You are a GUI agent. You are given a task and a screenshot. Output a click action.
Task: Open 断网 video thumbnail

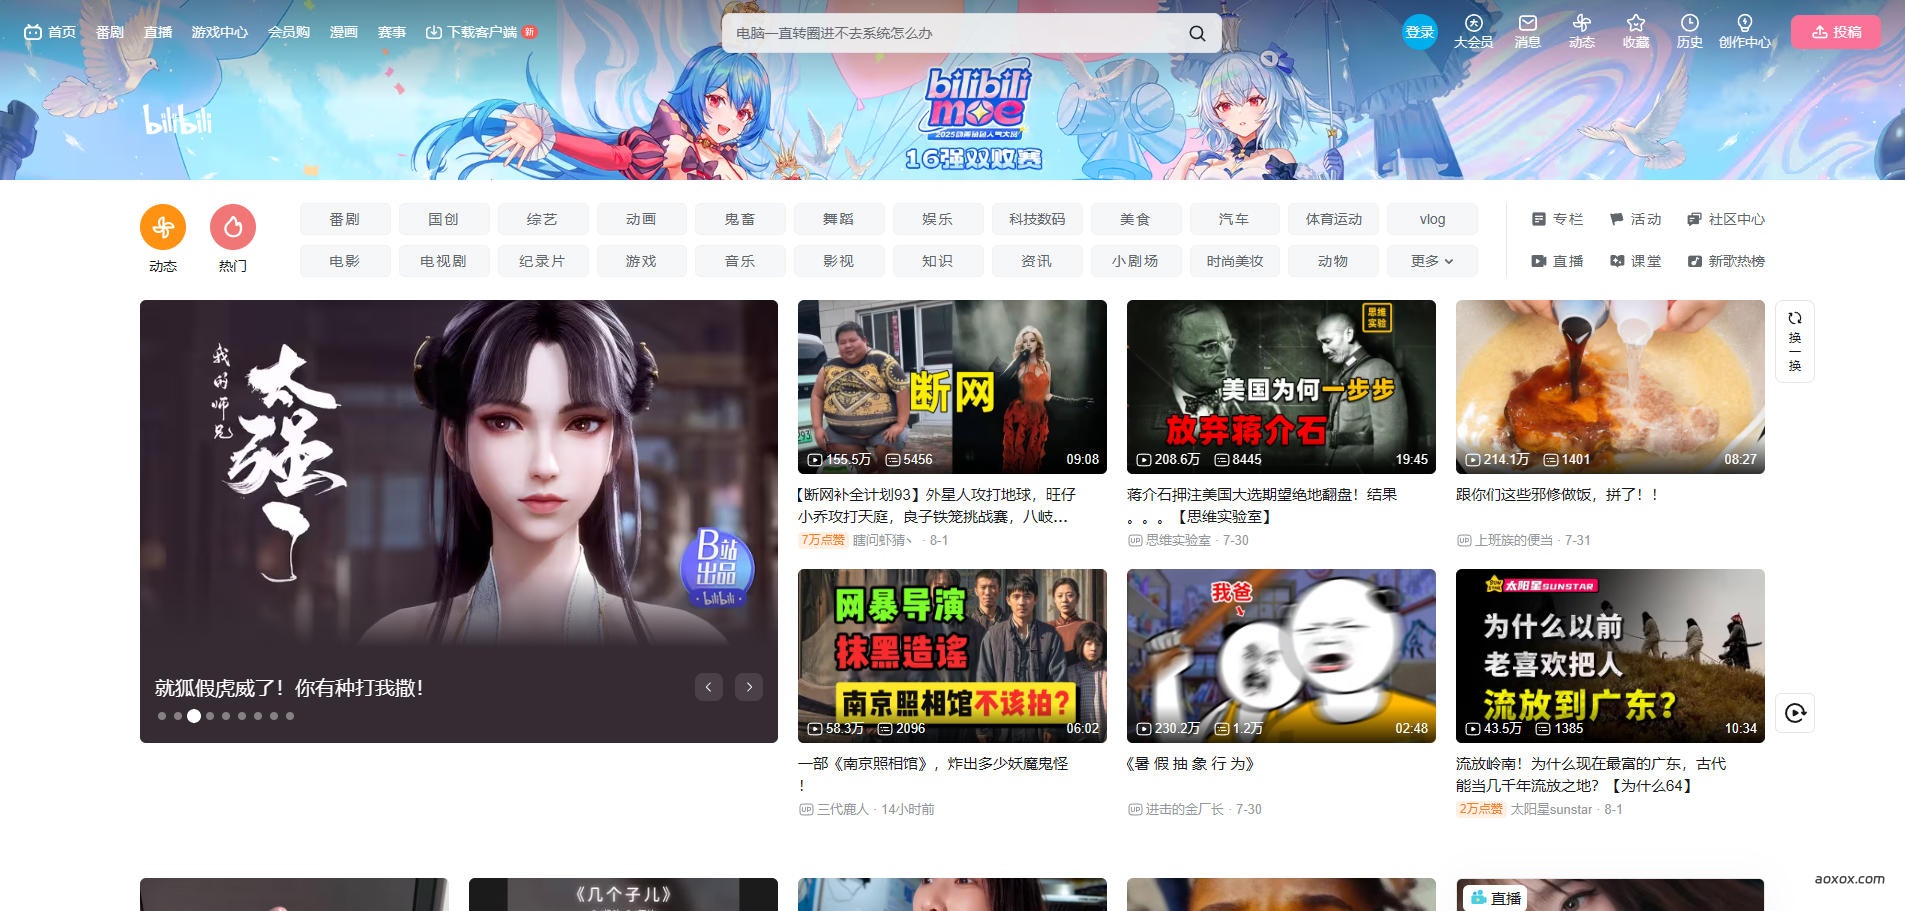(x=952, y=386)
